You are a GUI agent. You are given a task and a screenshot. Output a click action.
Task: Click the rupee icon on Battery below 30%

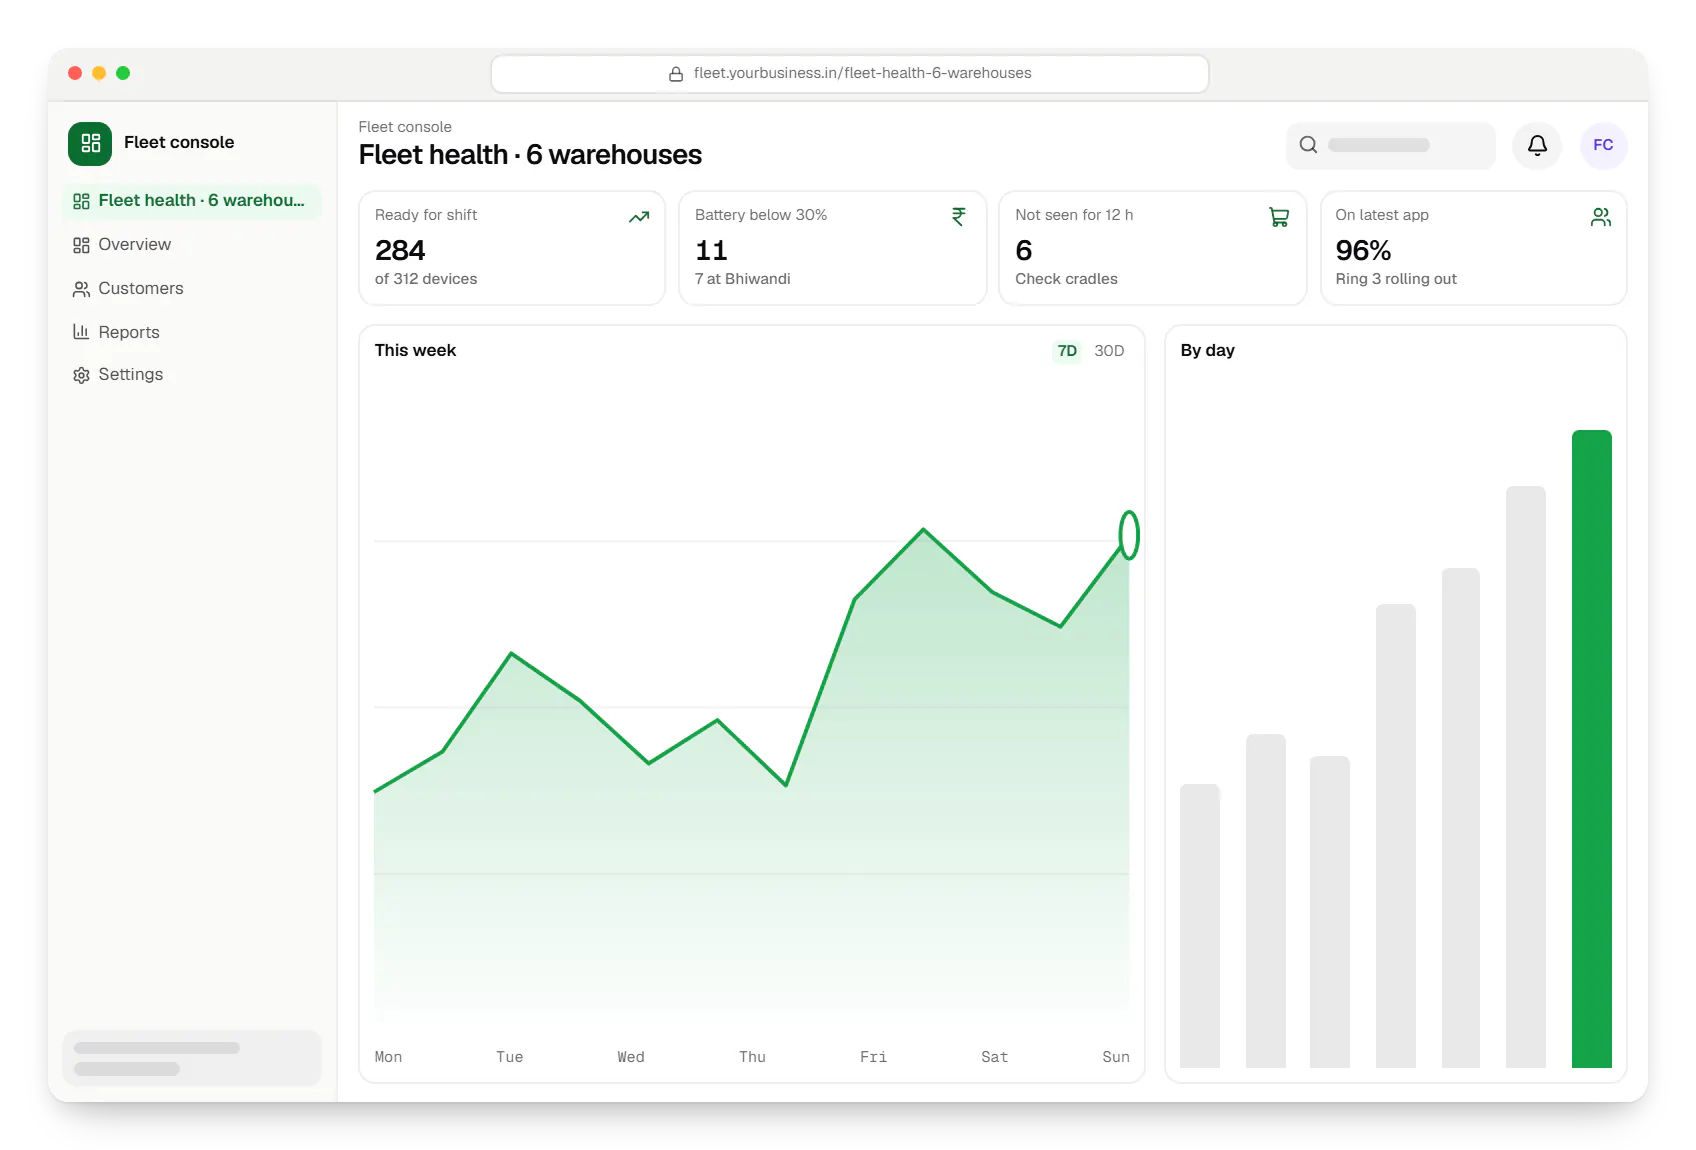(x=959, y=217)
